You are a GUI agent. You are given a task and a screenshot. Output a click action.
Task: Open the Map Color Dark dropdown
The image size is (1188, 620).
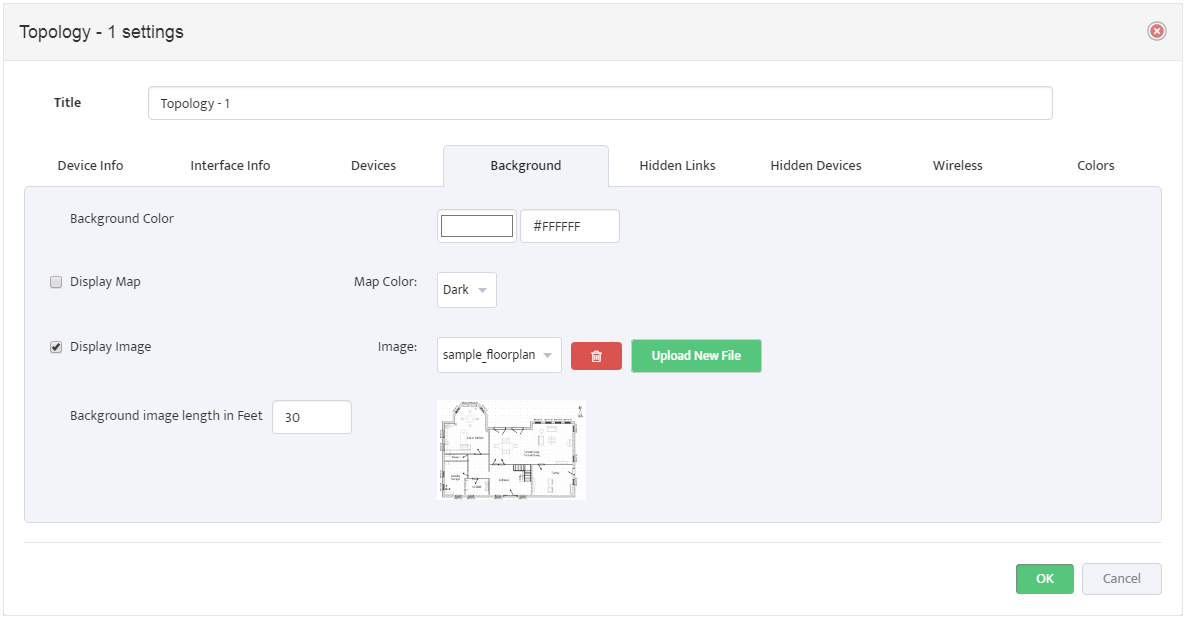[x=467, y=290]
